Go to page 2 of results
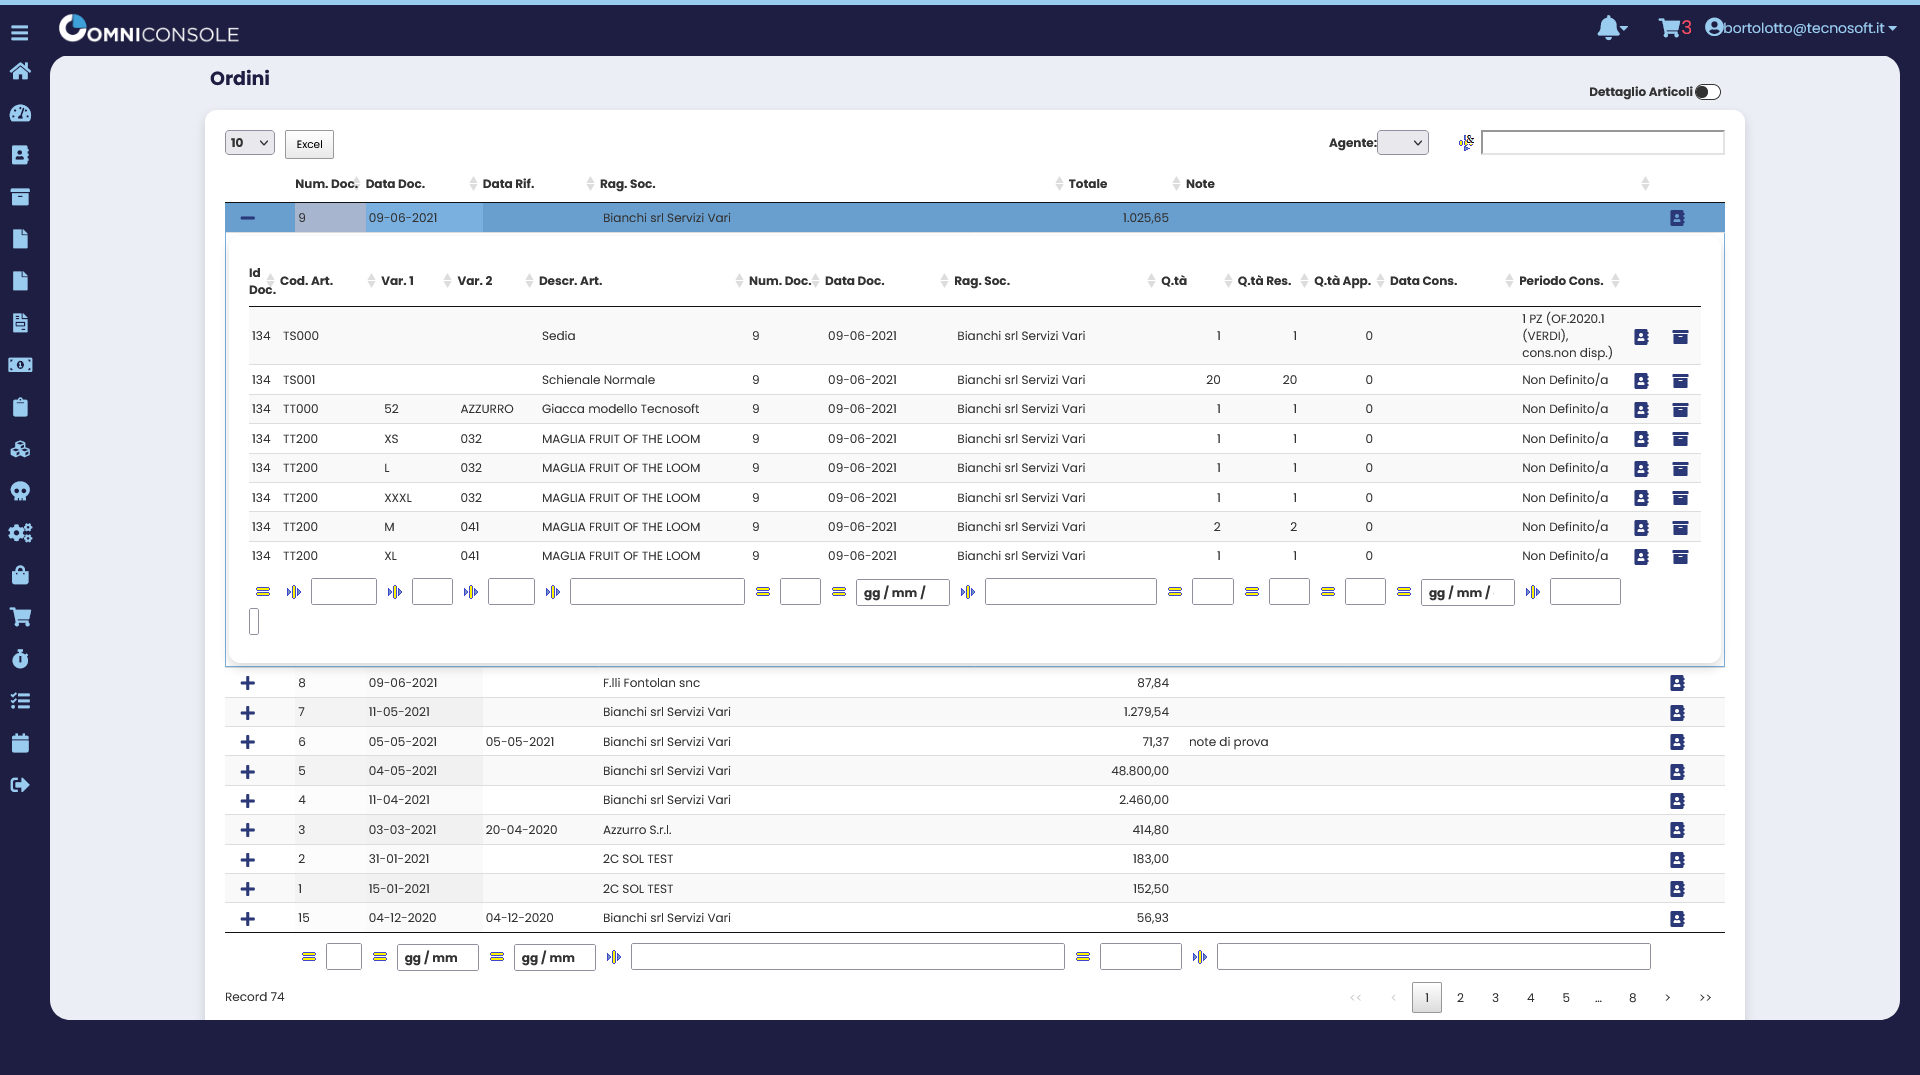Viewport: 1920px width, 1075px height. click(x=1460, y=998)
